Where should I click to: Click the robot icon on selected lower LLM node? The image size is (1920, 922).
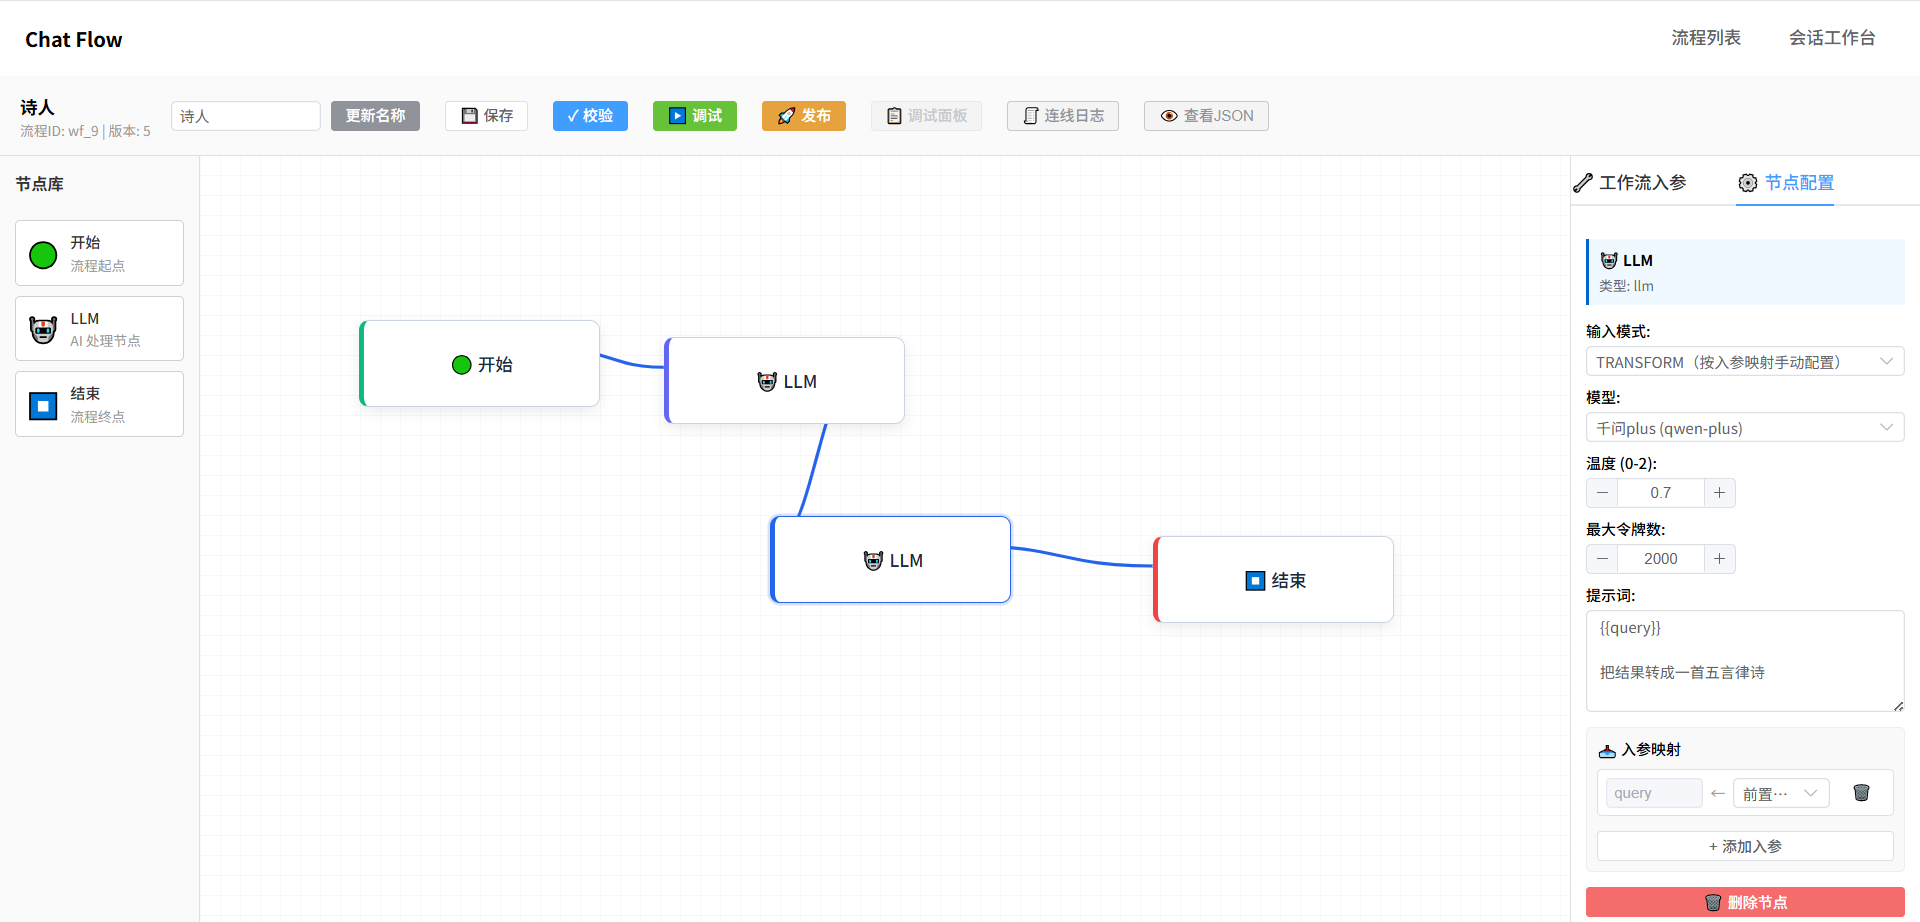click(873, 561)
